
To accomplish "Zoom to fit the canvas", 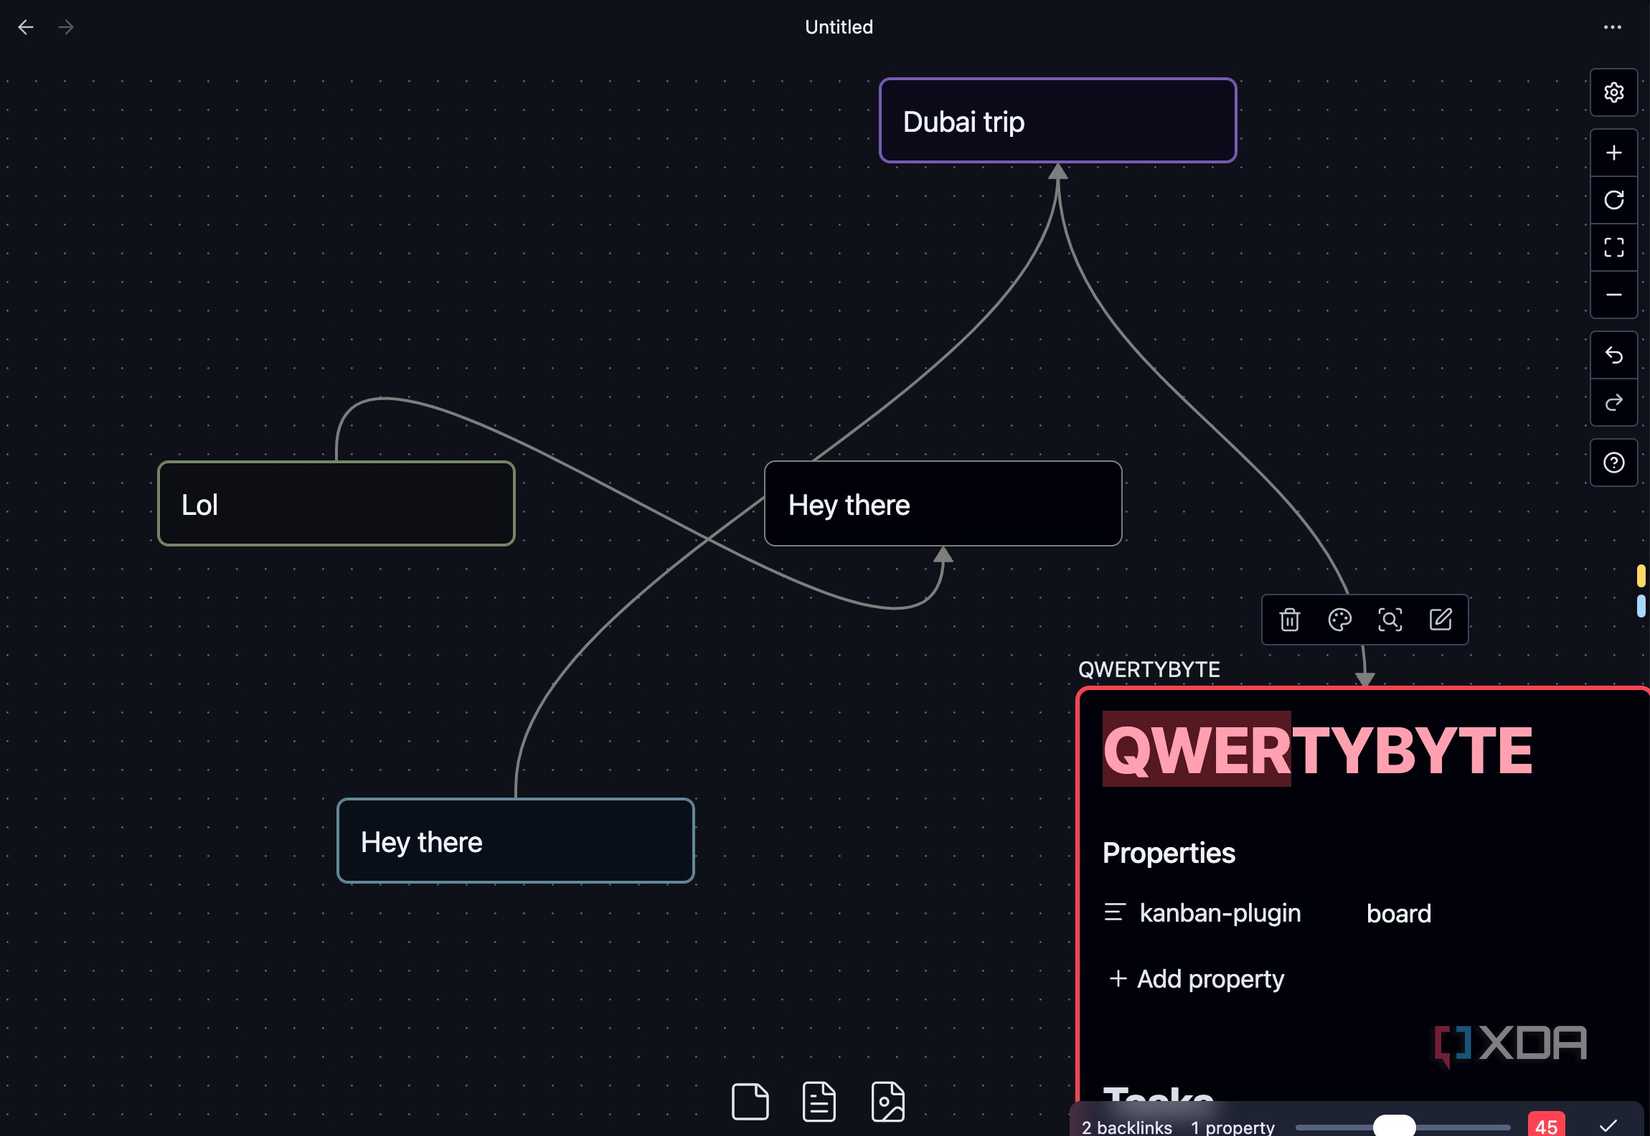I will [1614, 247].
